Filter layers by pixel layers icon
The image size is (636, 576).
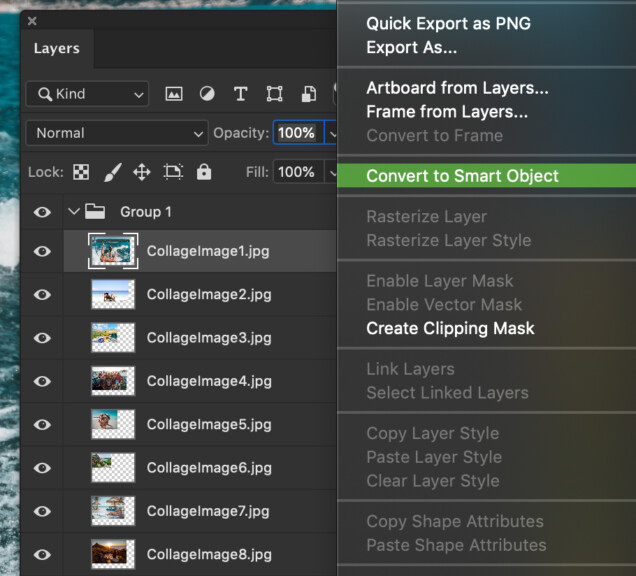(x=174, y=94)
